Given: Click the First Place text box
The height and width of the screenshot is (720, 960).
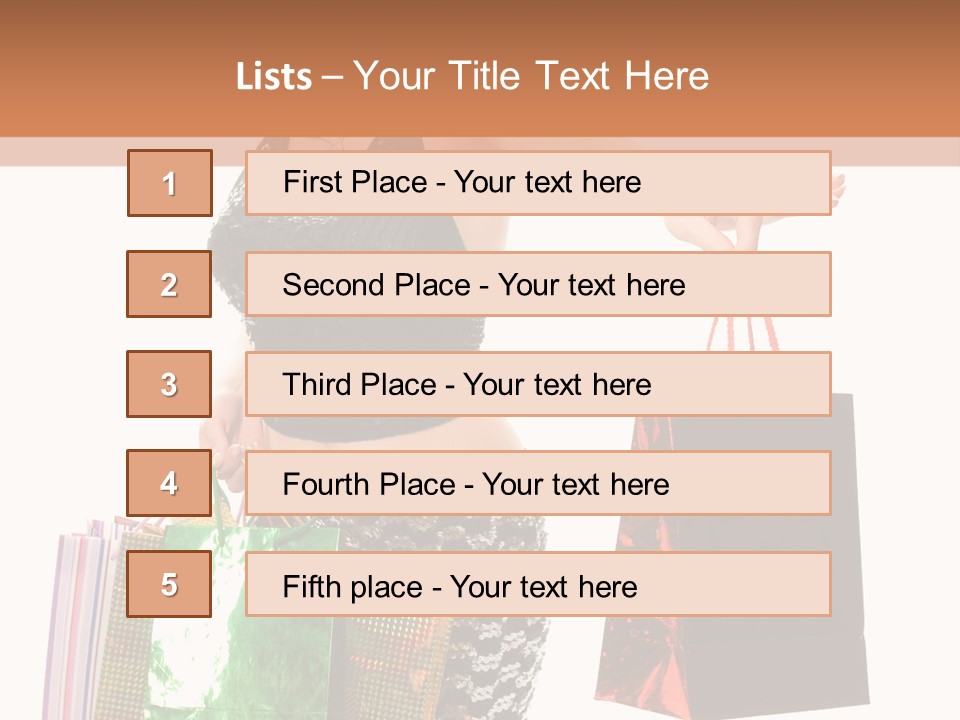Looking at the screenshot, I should (x=538, y=183).
